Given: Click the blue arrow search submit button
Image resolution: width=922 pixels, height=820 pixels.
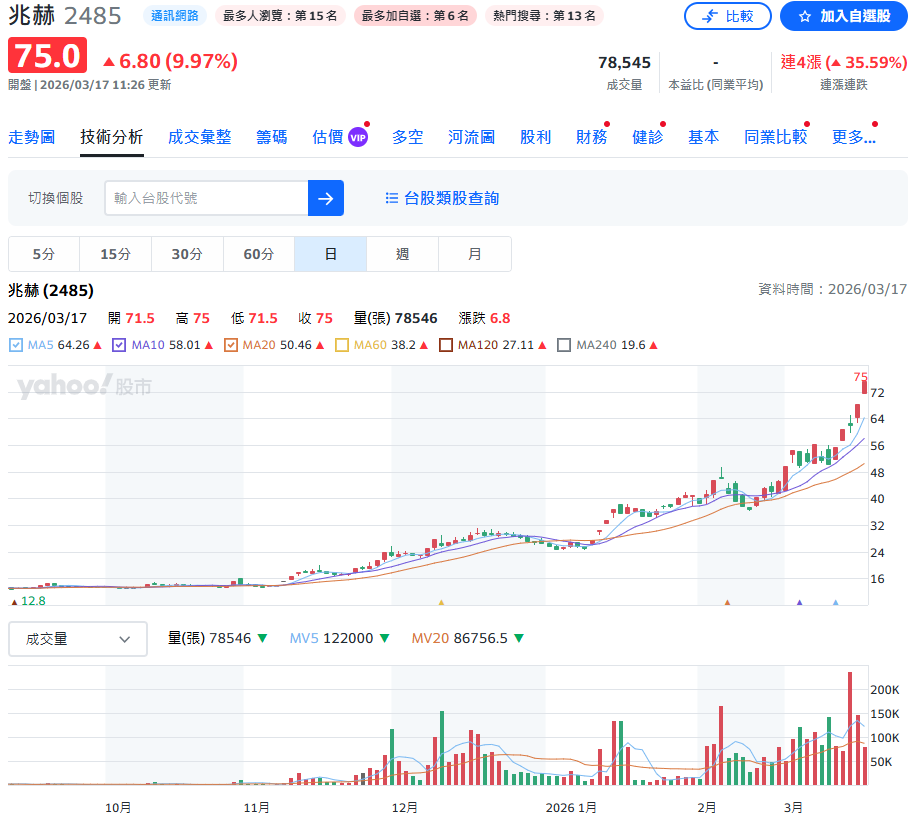Looking at the screenshot, I should 325,198.
